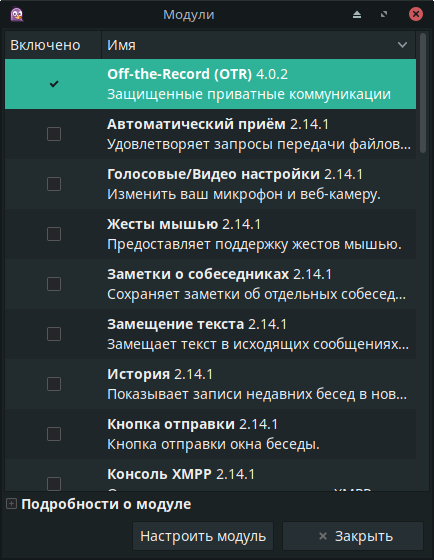The width and height of the screenshot is (434, 560).
Task: Tick the Кнопка отправки checkbox
Action: pos(54,434)
